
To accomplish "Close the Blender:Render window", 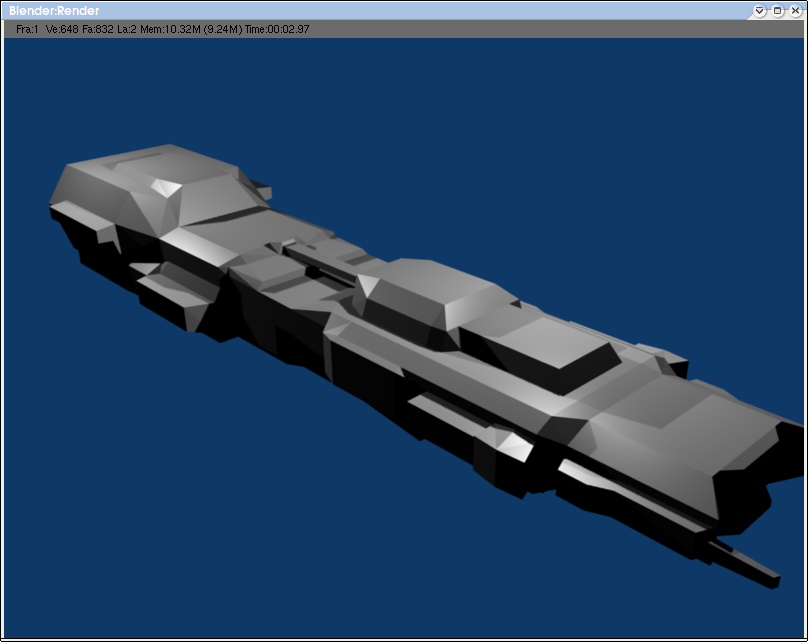I will point(796,11).
